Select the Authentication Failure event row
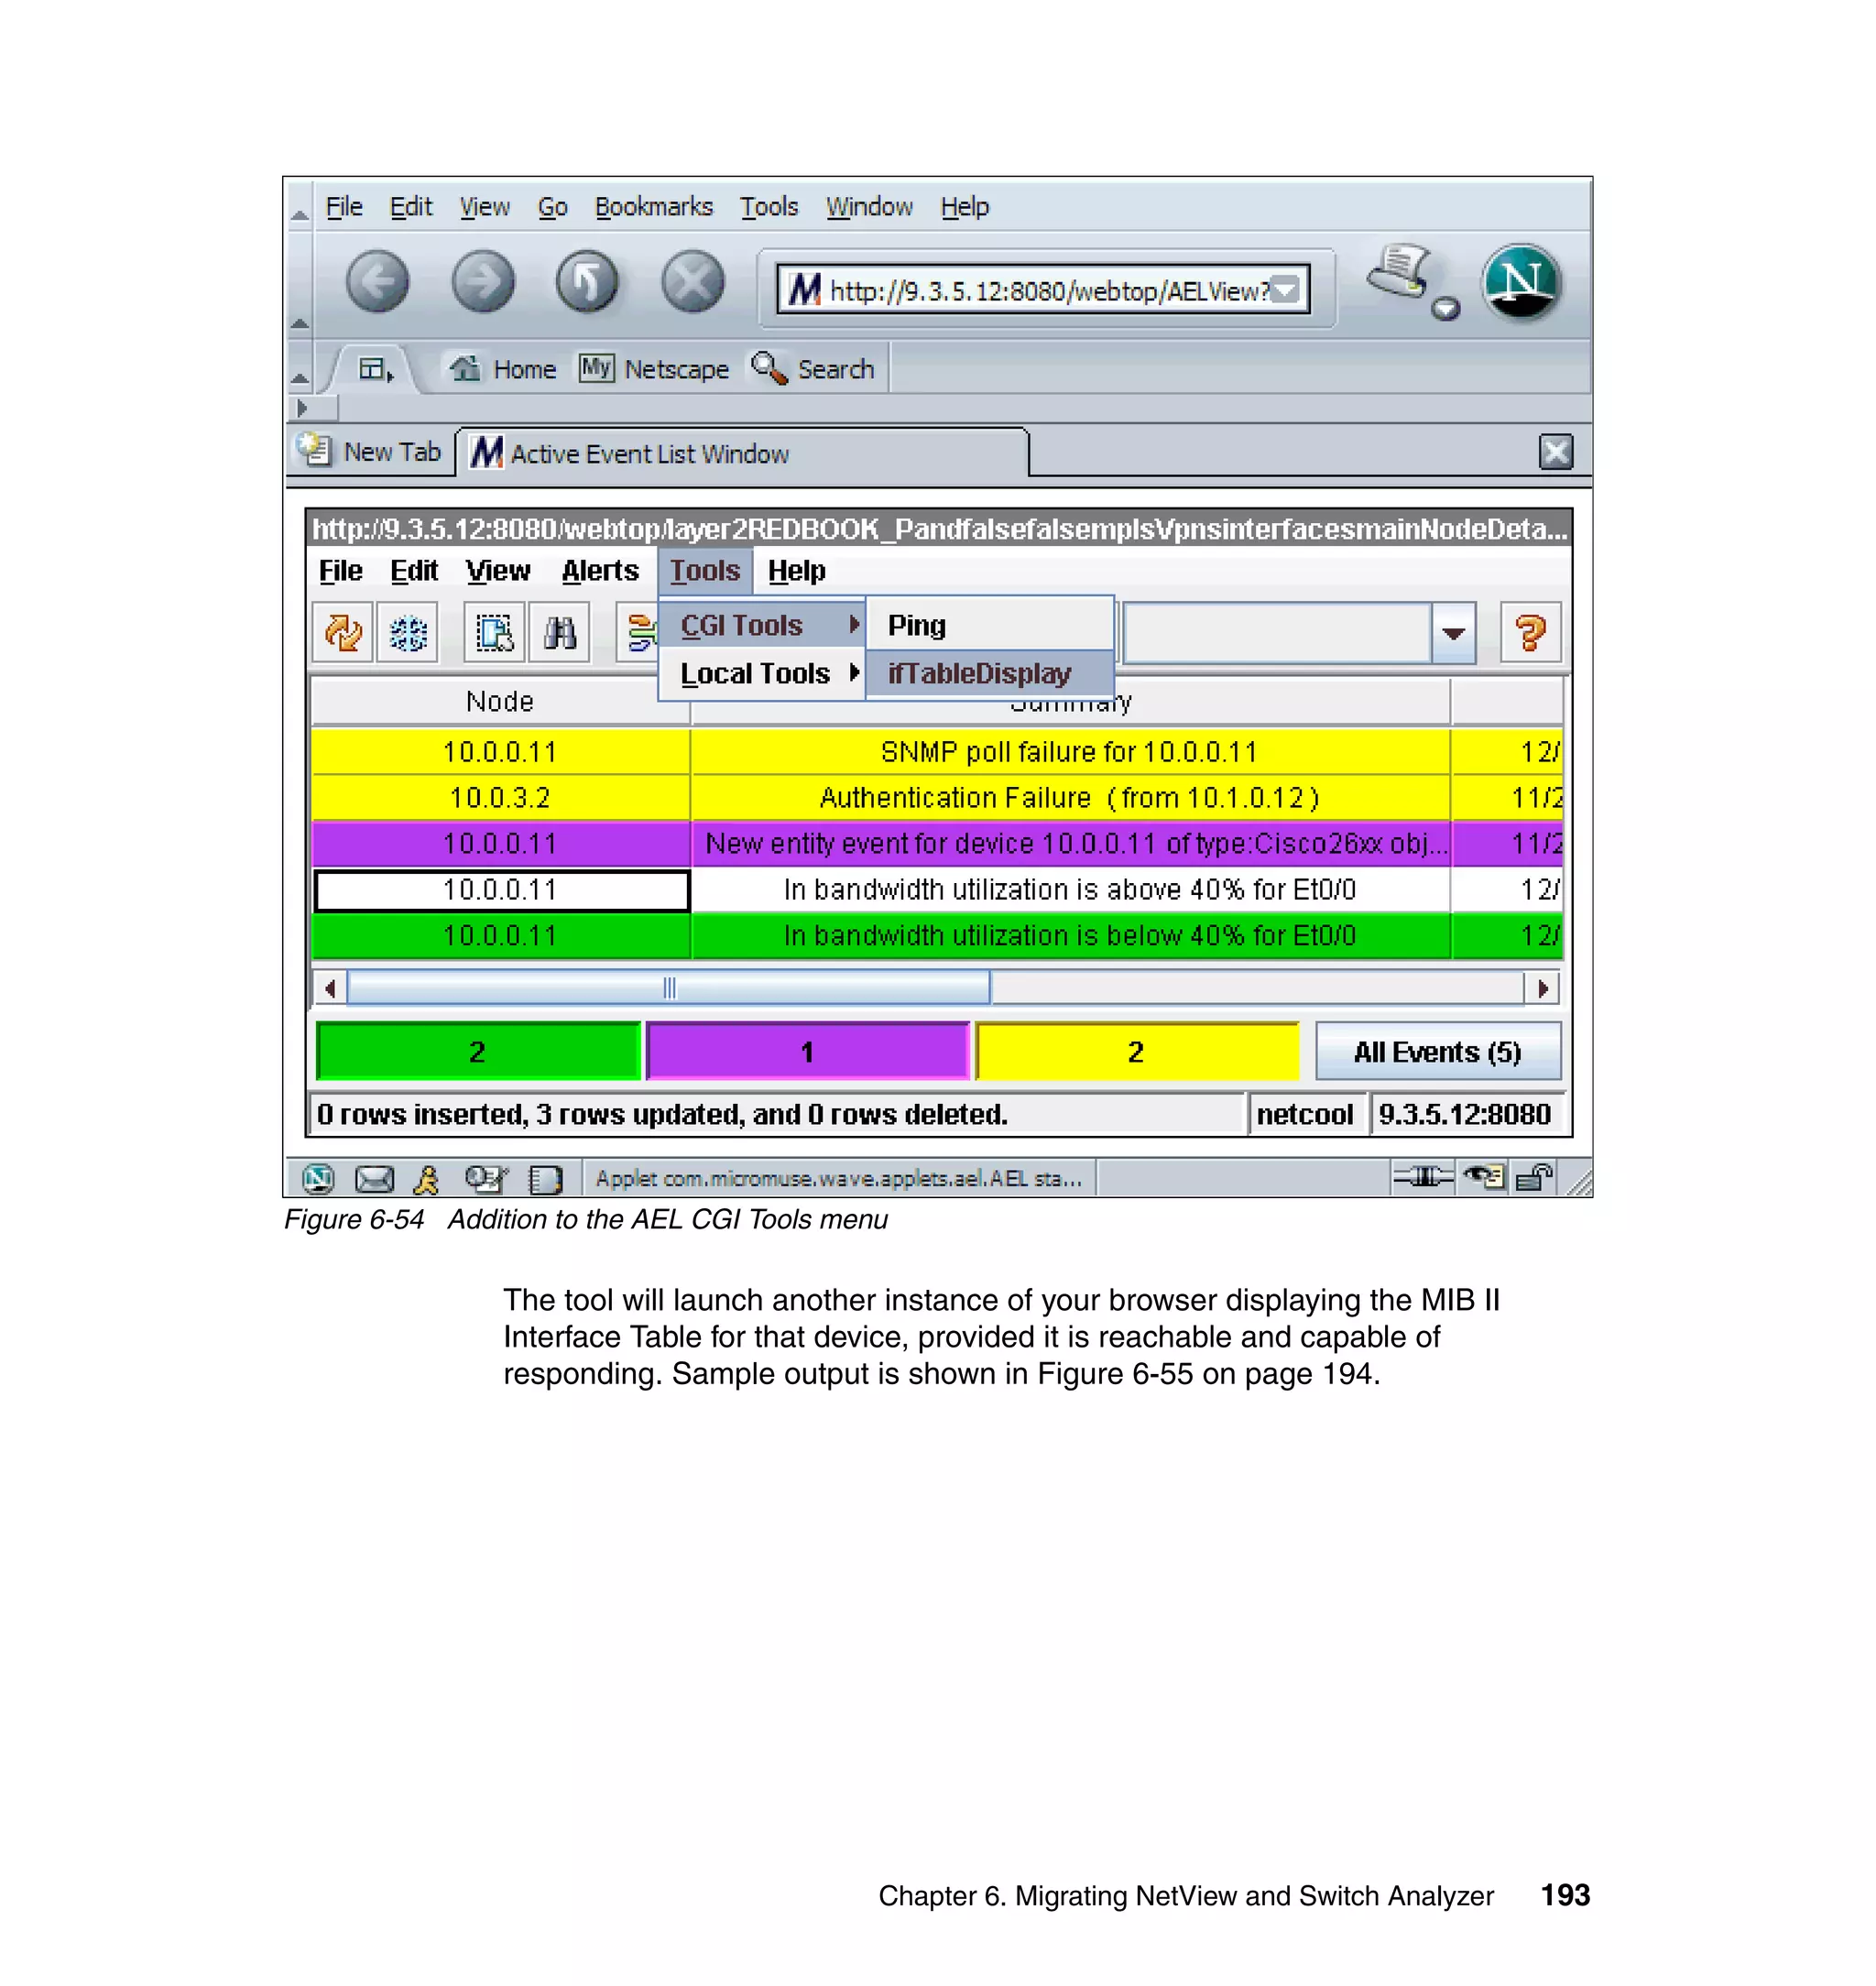Viewport: 1876px width, 1986px height. (x=937, y=798)
